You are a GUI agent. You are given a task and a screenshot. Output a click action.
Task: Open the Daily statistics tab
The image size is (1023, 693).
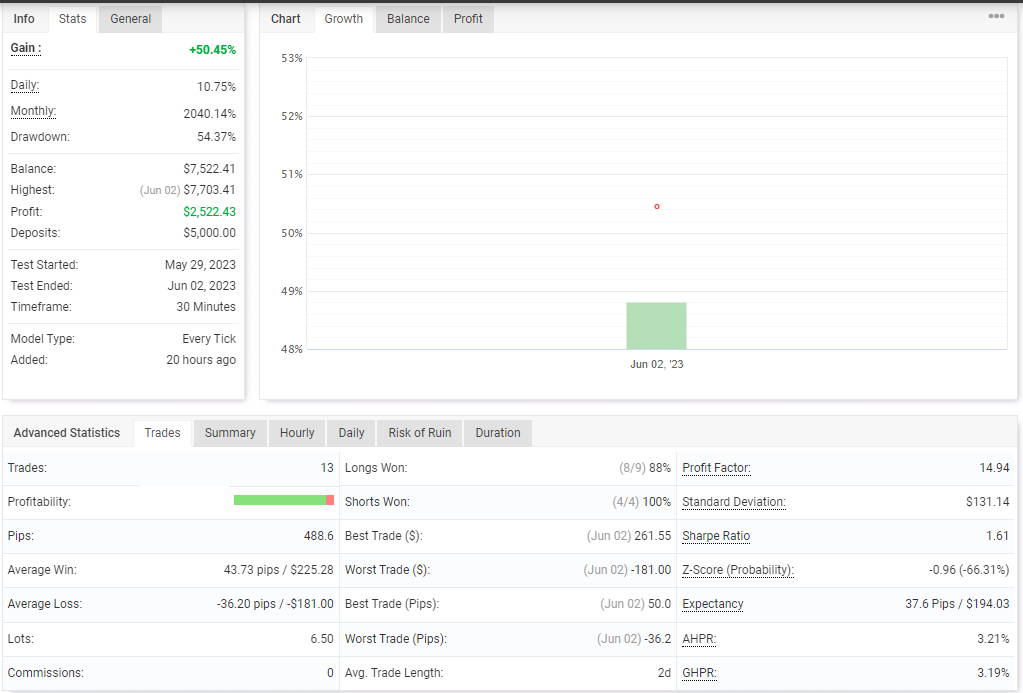point(351,433)
